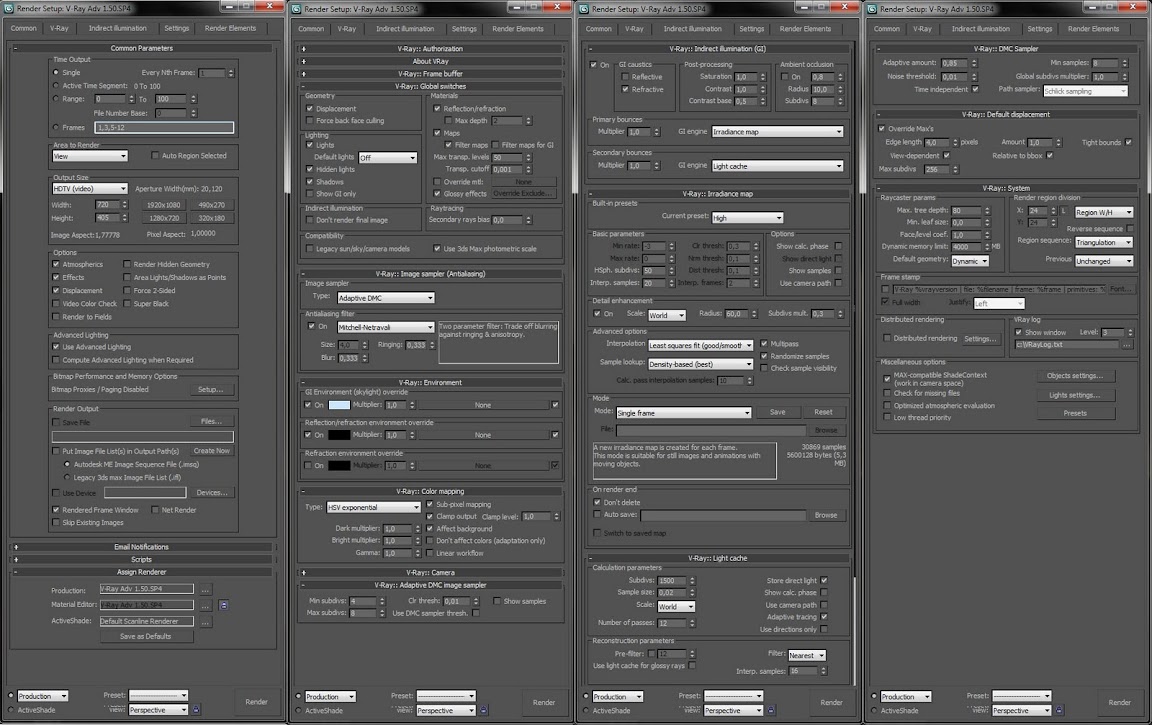Increase Max. tree depth spinner arrow

point(987,209)
